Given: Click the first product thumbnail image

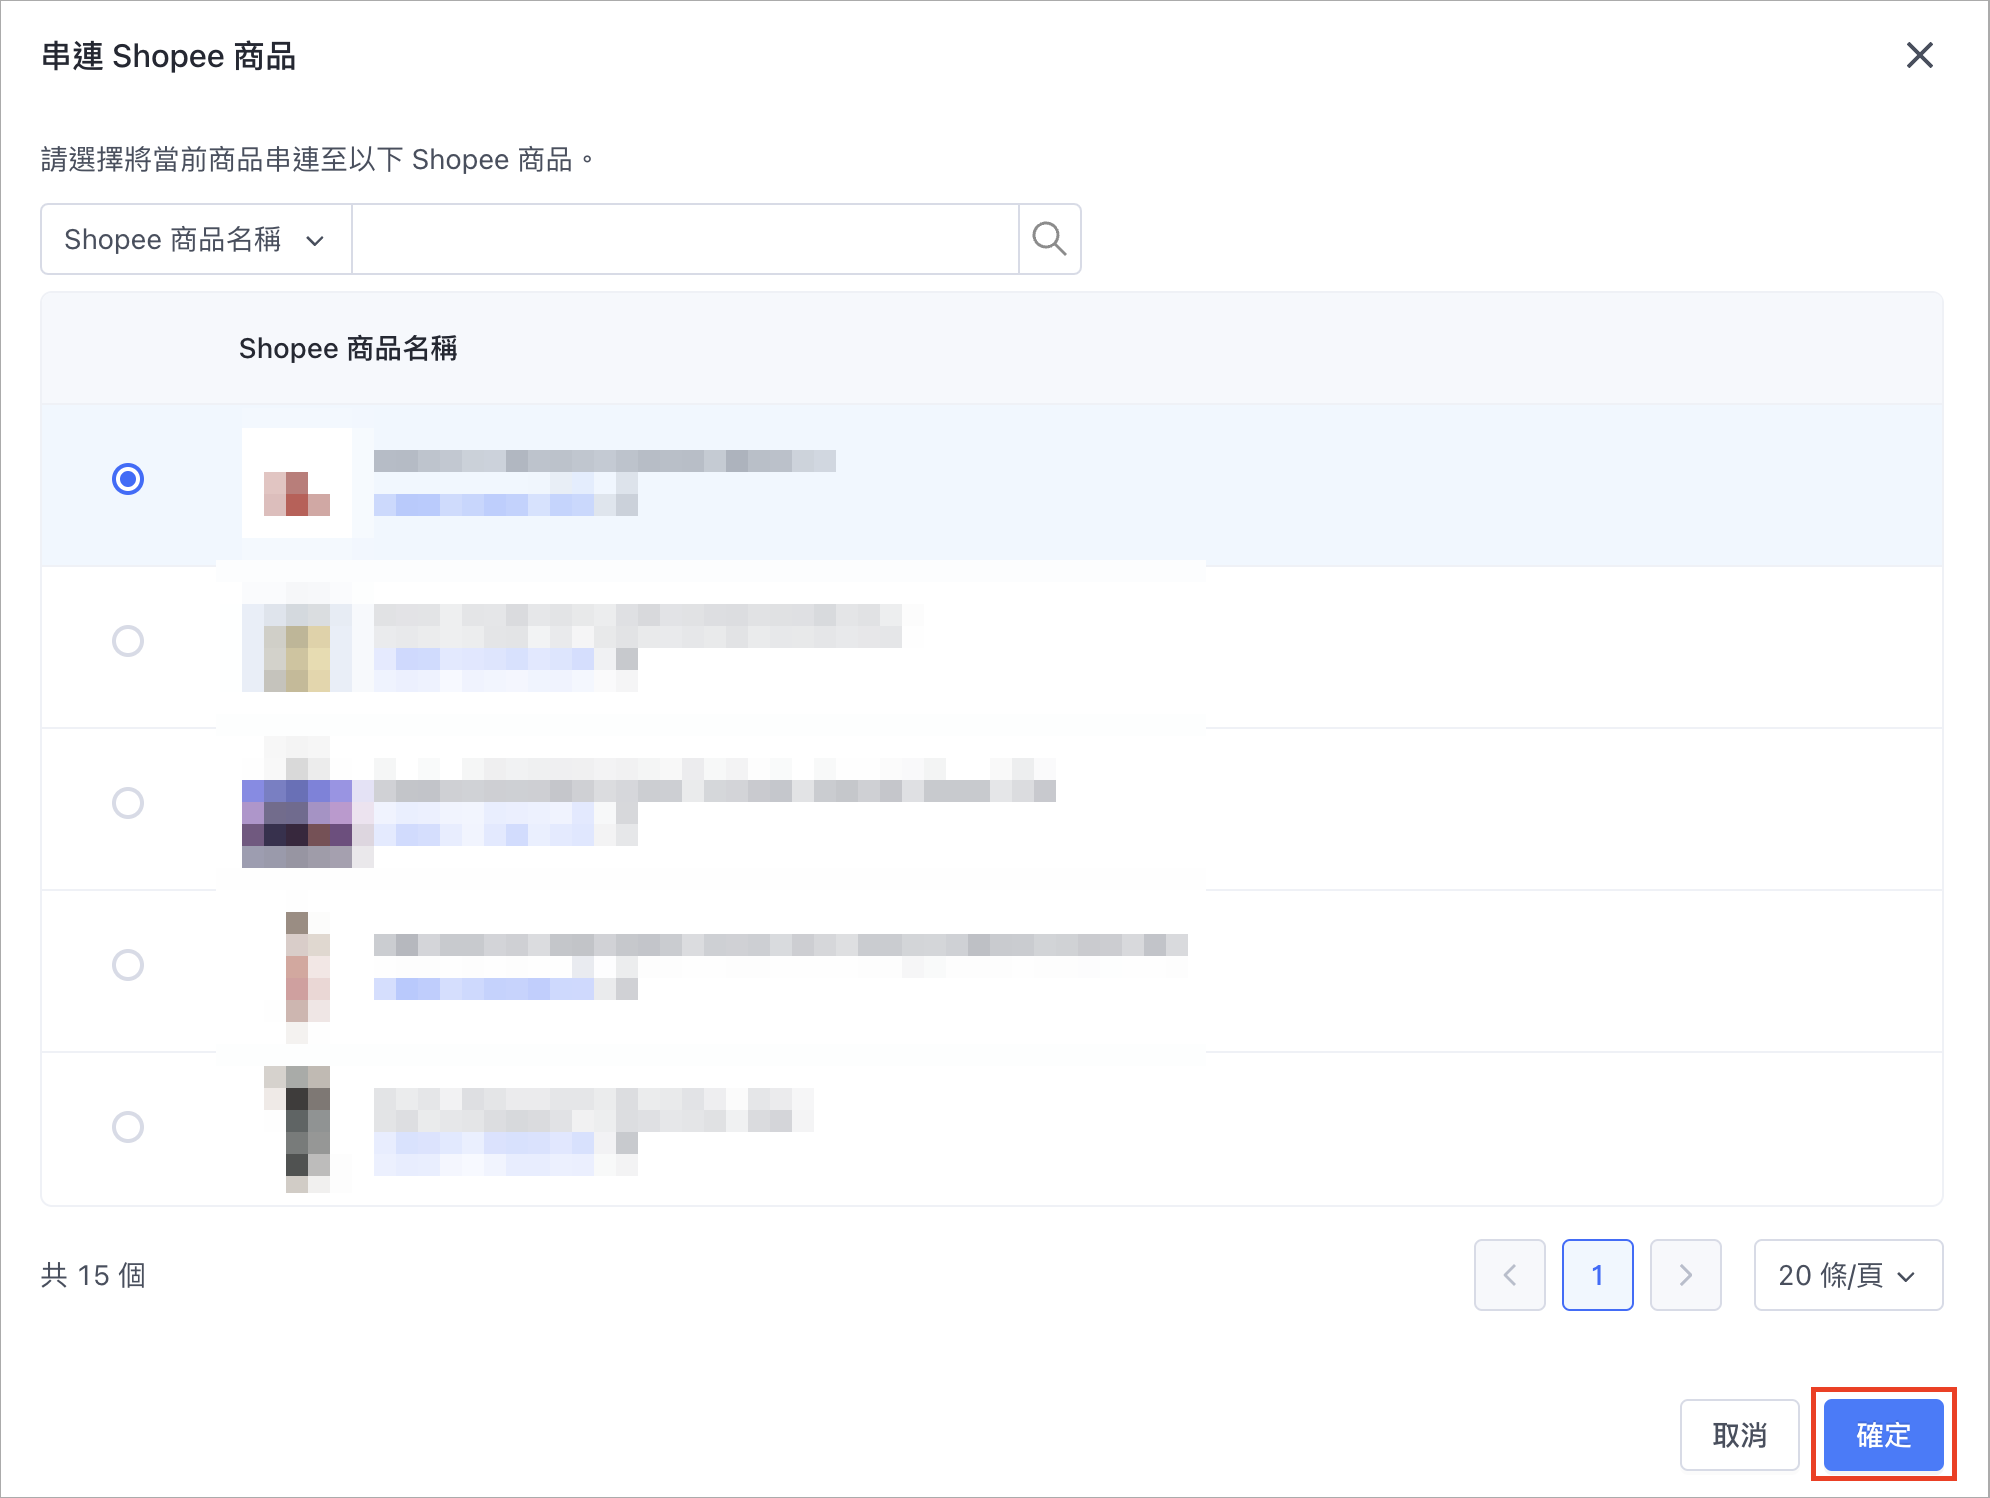Looking at the screenshot, I should coord(297,483).
